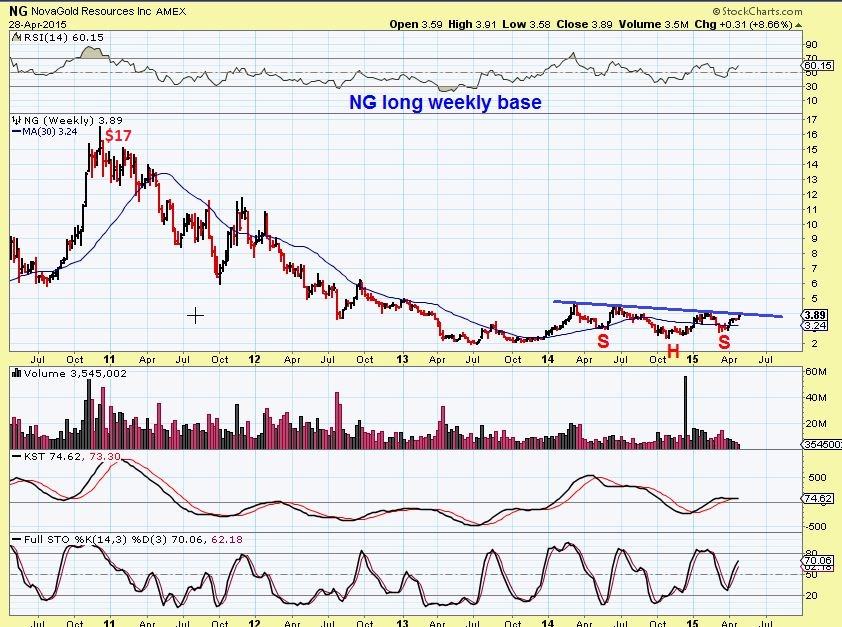Click the 3.89 price tag on price axis
This screenshot has height=627, width=842.
815,315
